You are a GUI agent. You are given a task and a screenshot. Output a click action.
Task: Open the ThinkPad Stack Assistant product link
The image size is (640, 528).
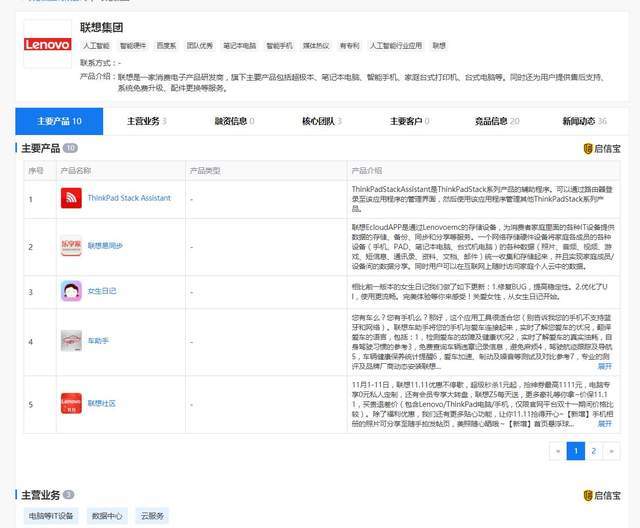(x=129, y=198)
